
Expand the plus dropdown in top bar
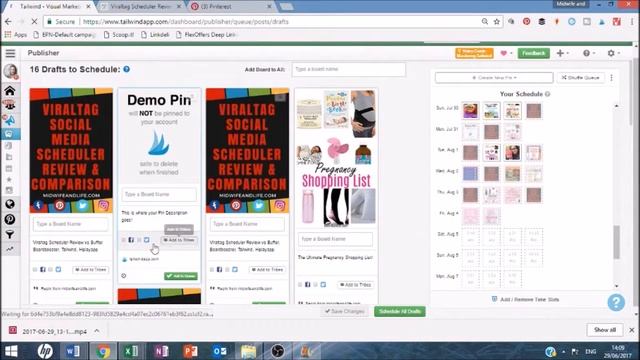562,53
